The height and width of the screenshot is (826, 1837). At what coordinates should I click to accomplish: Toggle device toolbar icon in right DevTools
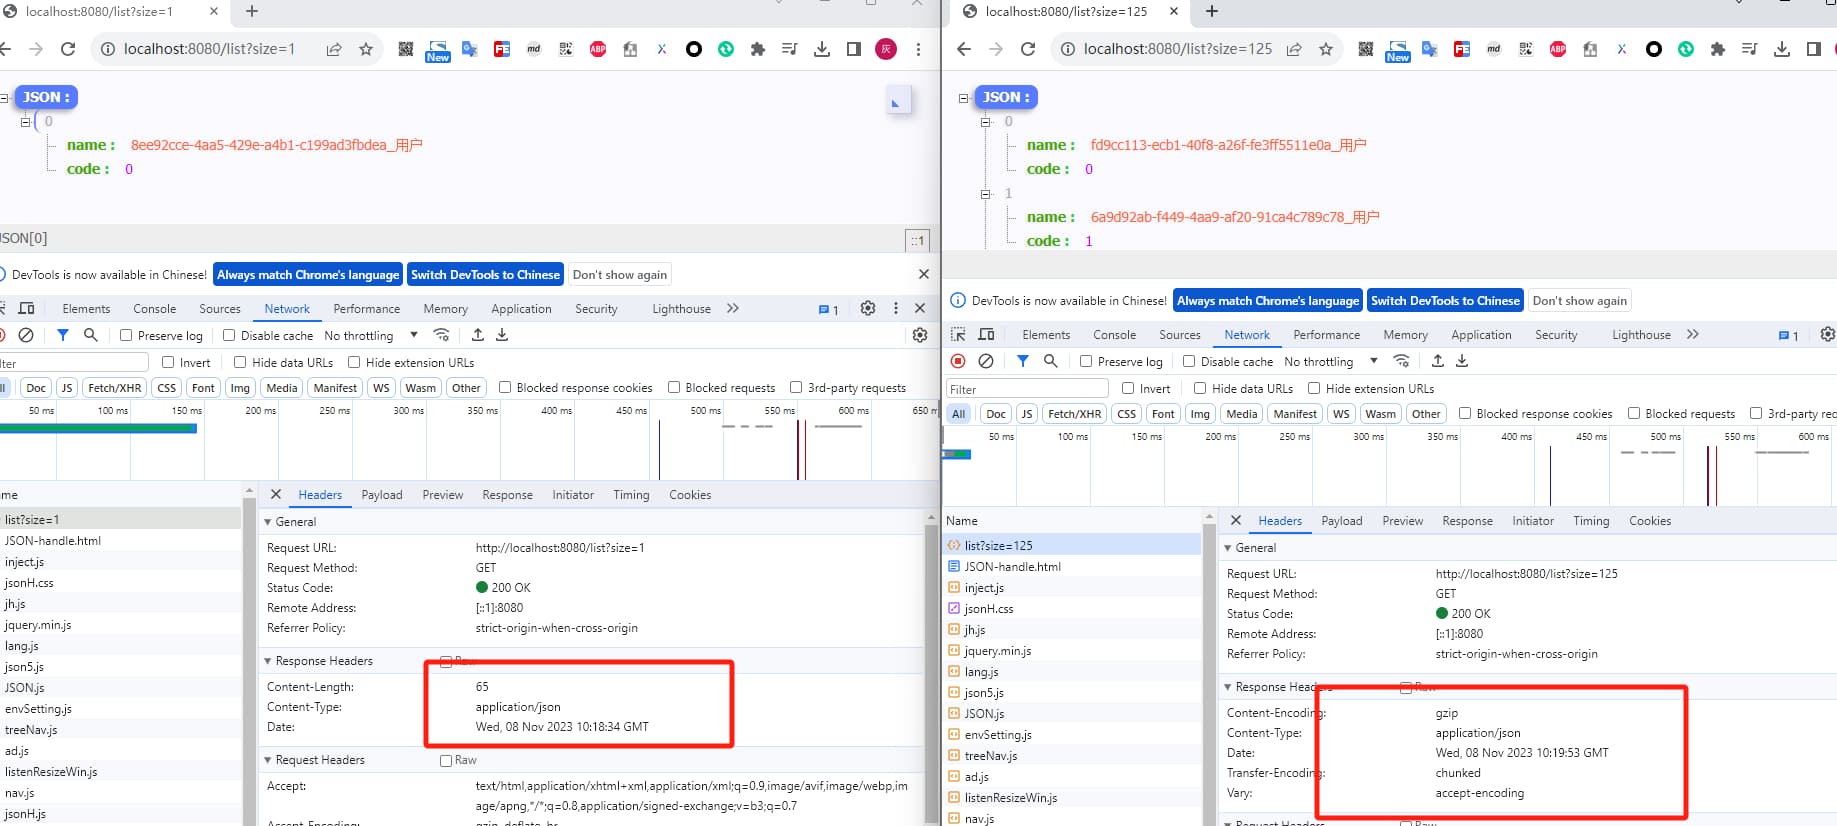click(987, 335)
